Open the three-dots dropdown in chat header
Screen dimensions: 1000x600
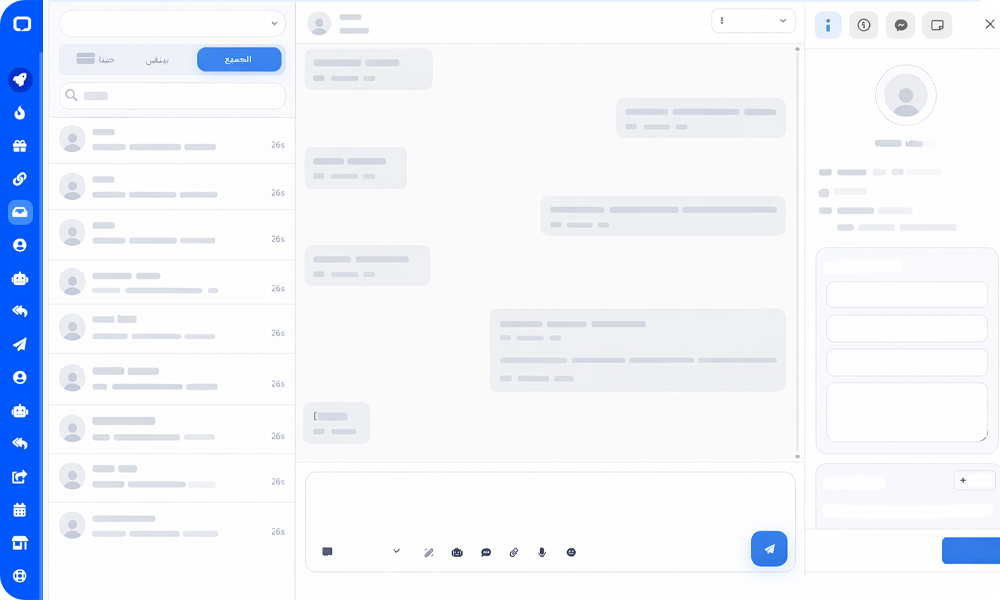click(x=754, y=21)
